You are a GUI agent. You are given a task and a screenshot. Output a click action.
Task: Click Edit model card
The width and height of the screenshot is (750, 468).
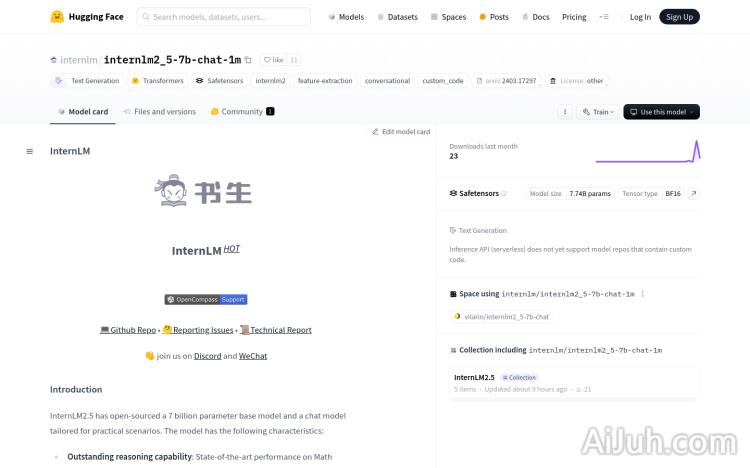click(401, 132)
